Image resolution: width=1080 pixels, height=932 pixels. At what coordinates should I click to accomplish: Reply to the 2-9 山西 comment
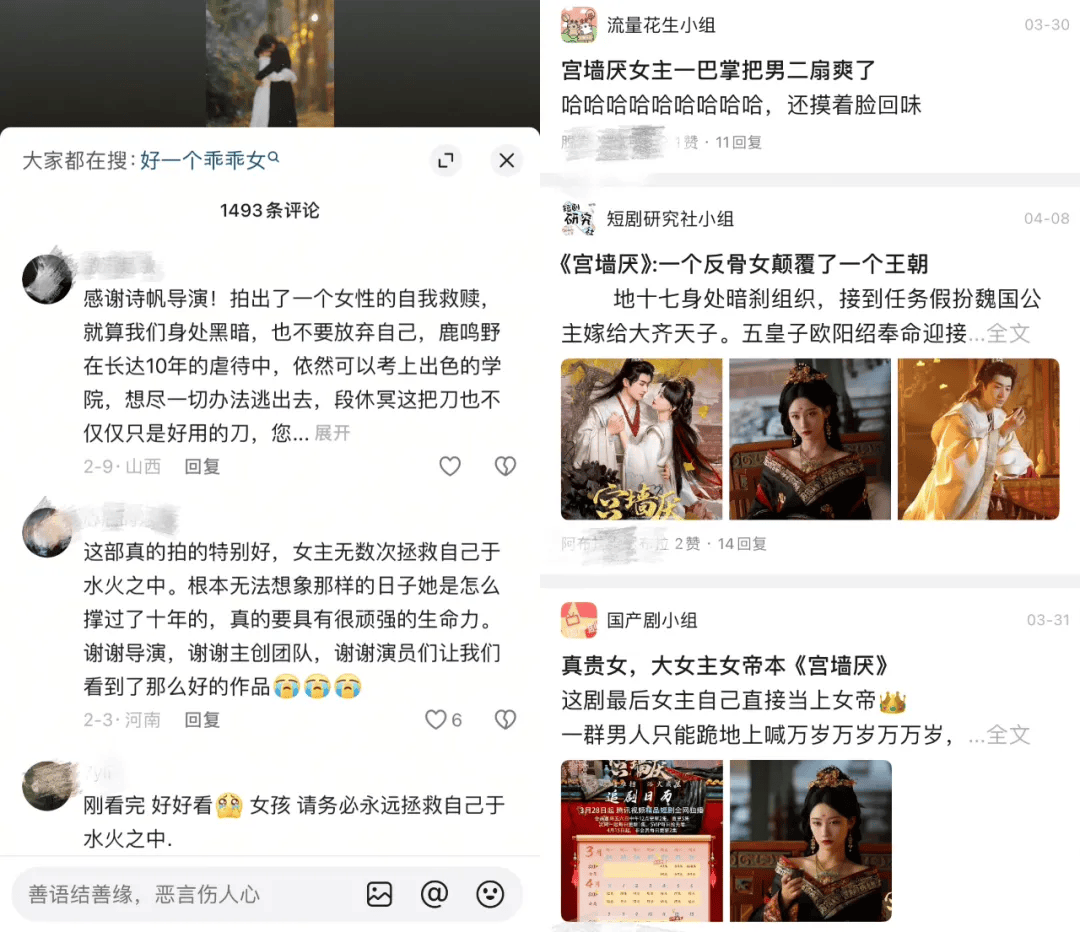(202, 466)
